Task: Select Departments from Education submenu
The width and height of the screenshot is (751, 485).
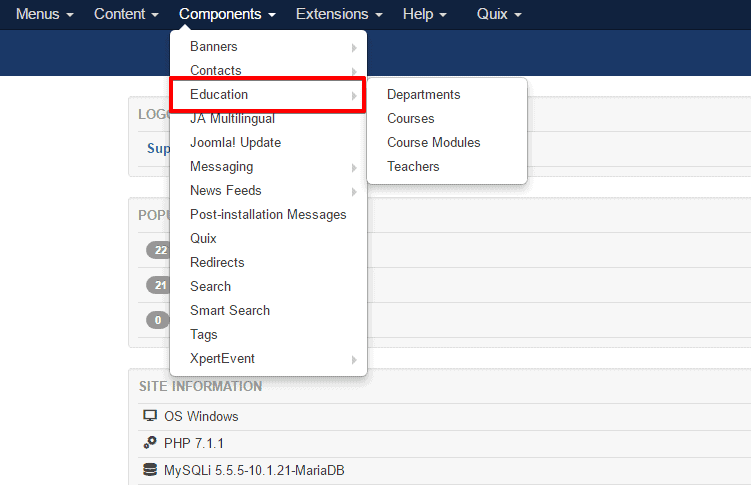Action: click(x=423, y=95)
